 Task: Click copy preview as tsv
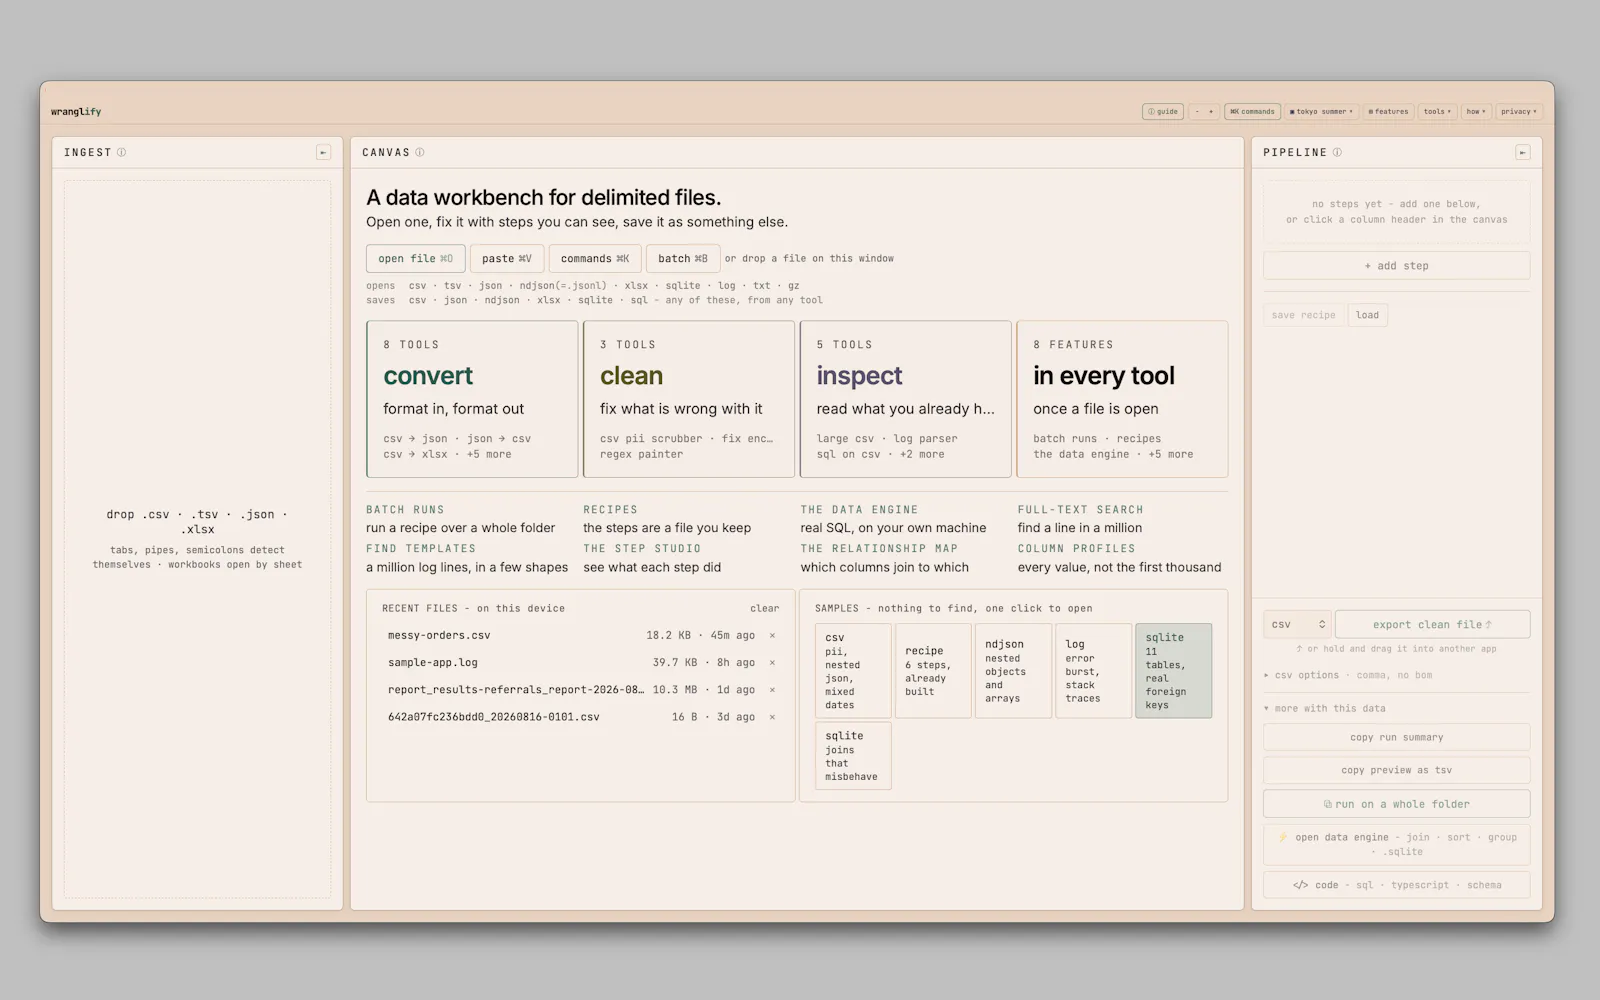pos(1396,770)
